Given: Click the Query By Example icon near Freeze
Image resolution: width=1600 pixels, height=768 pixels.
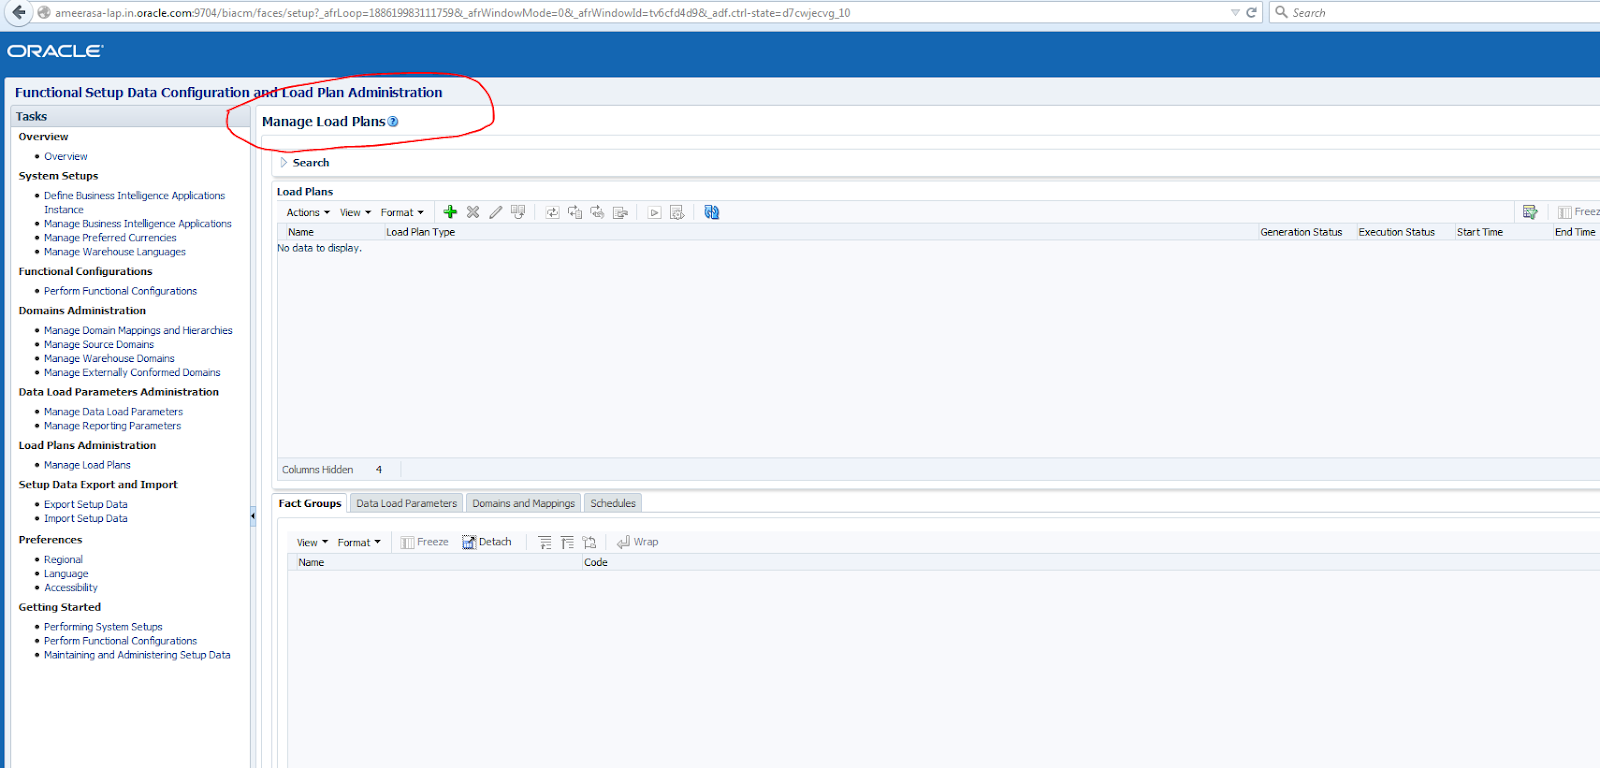Looking at the screenshot, I should 1530,212.
